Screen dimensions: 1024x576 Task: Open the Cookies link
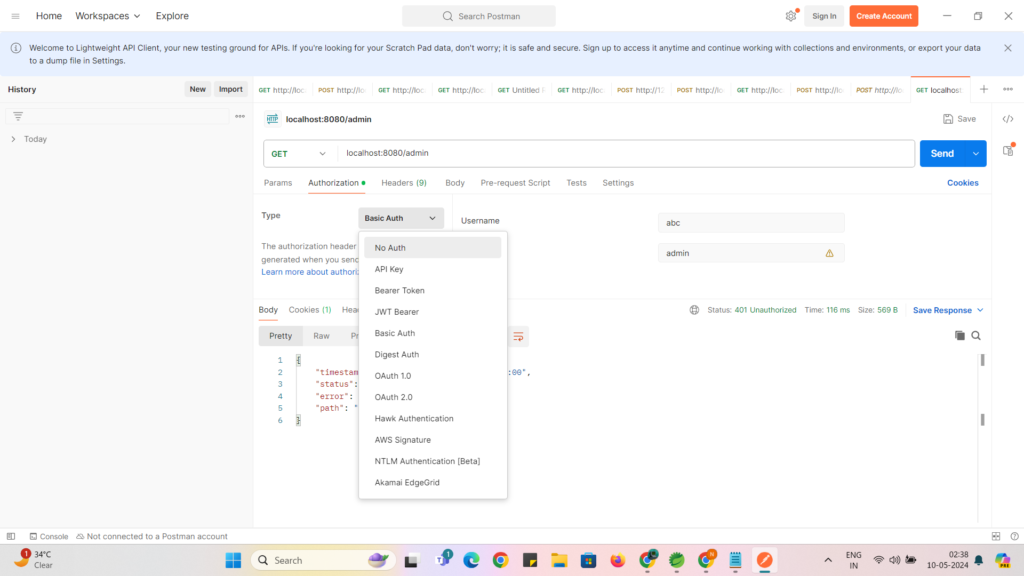(963, 183)
